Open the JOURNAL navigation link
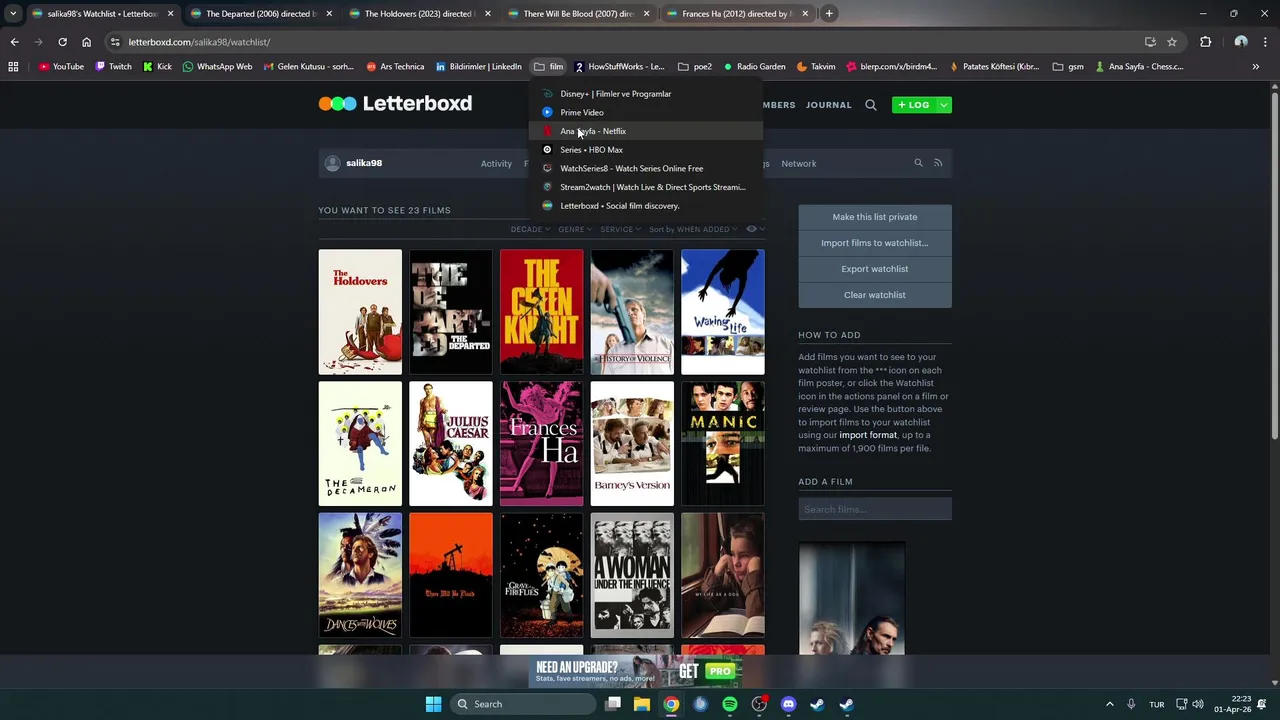The image size is (1280, 720). pyautogui.click(x=829, y=105)
